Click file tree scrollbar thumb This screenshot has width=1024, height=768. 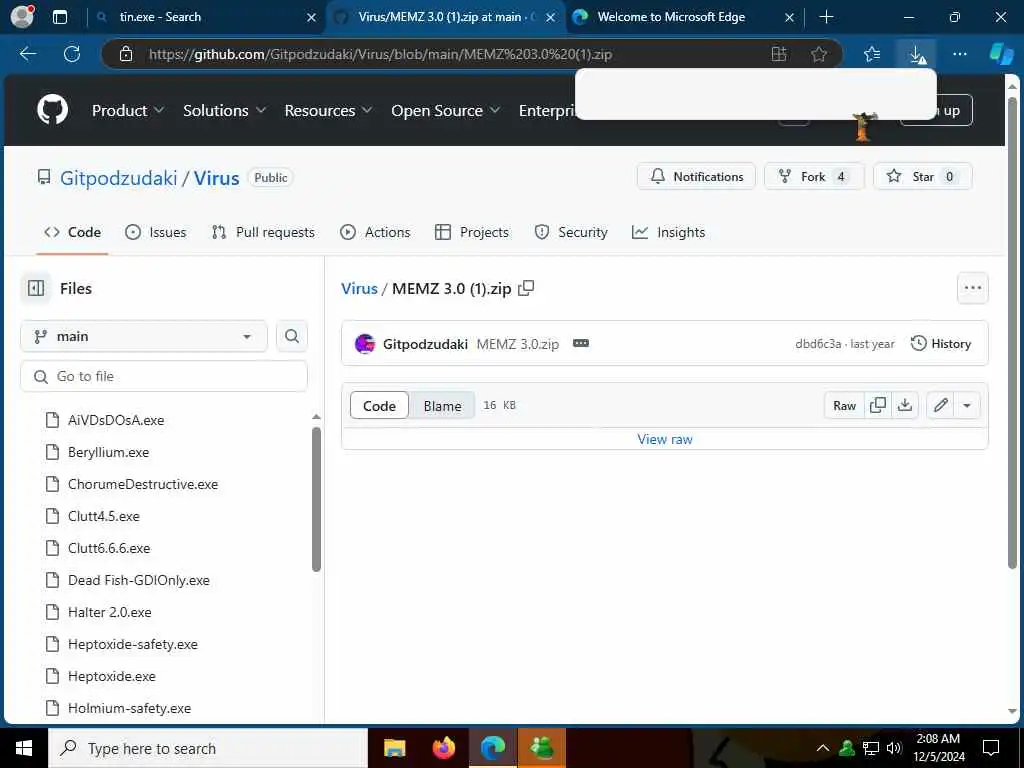[x=316, y=500]
